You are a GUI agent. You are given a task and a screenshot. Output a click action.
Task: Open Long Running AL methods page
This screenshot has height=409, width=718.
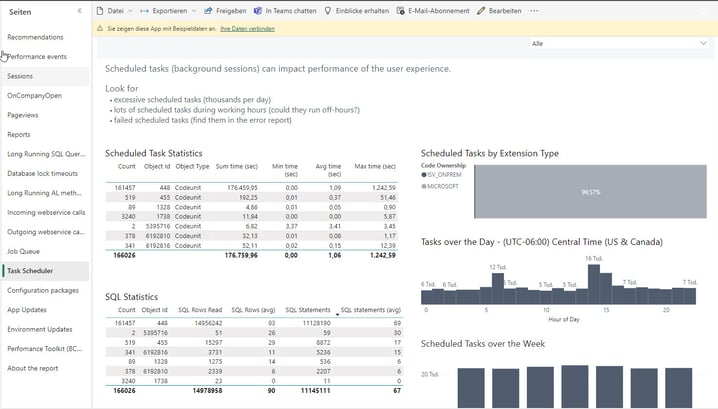[x=44, y=193]
